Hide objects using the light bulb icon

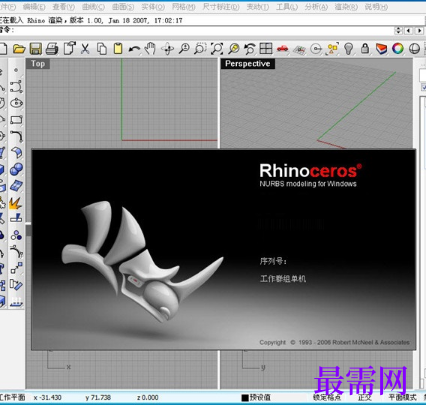coord(349,49)
